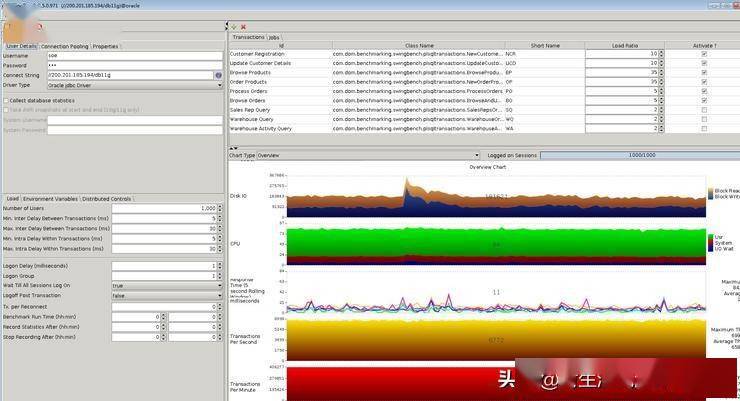740x401 pixels.
Task: Open the Logoff Post Transaction dropdown
Action: [x=219, y=296]
